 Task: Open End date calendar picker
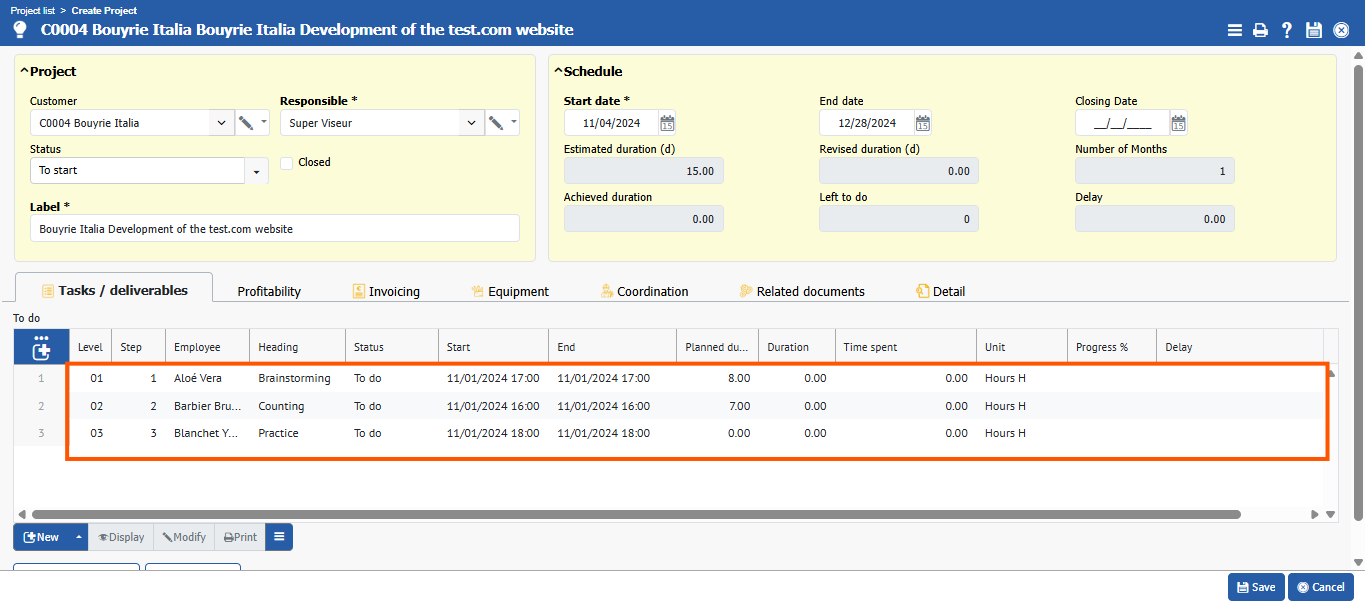click(923, 123)
